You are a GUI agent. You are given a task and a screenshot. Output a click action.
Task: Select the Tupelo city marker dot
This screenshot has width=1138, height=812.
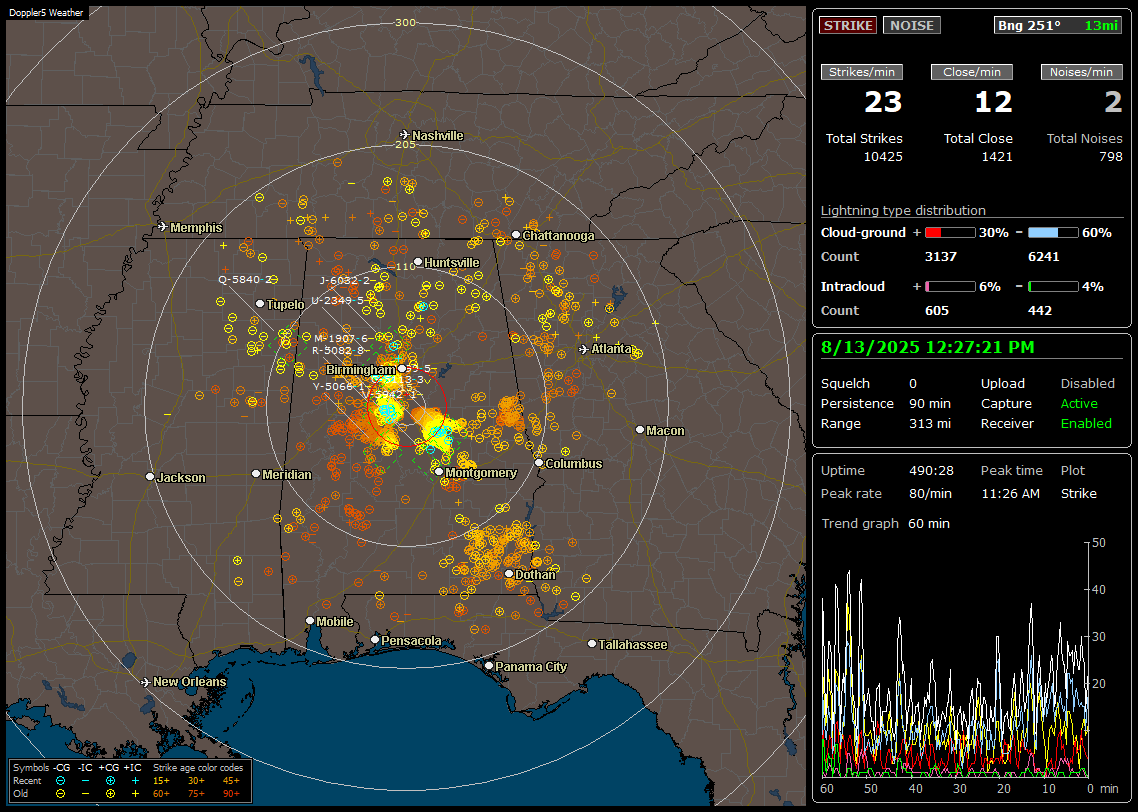[x=260, y=303]
